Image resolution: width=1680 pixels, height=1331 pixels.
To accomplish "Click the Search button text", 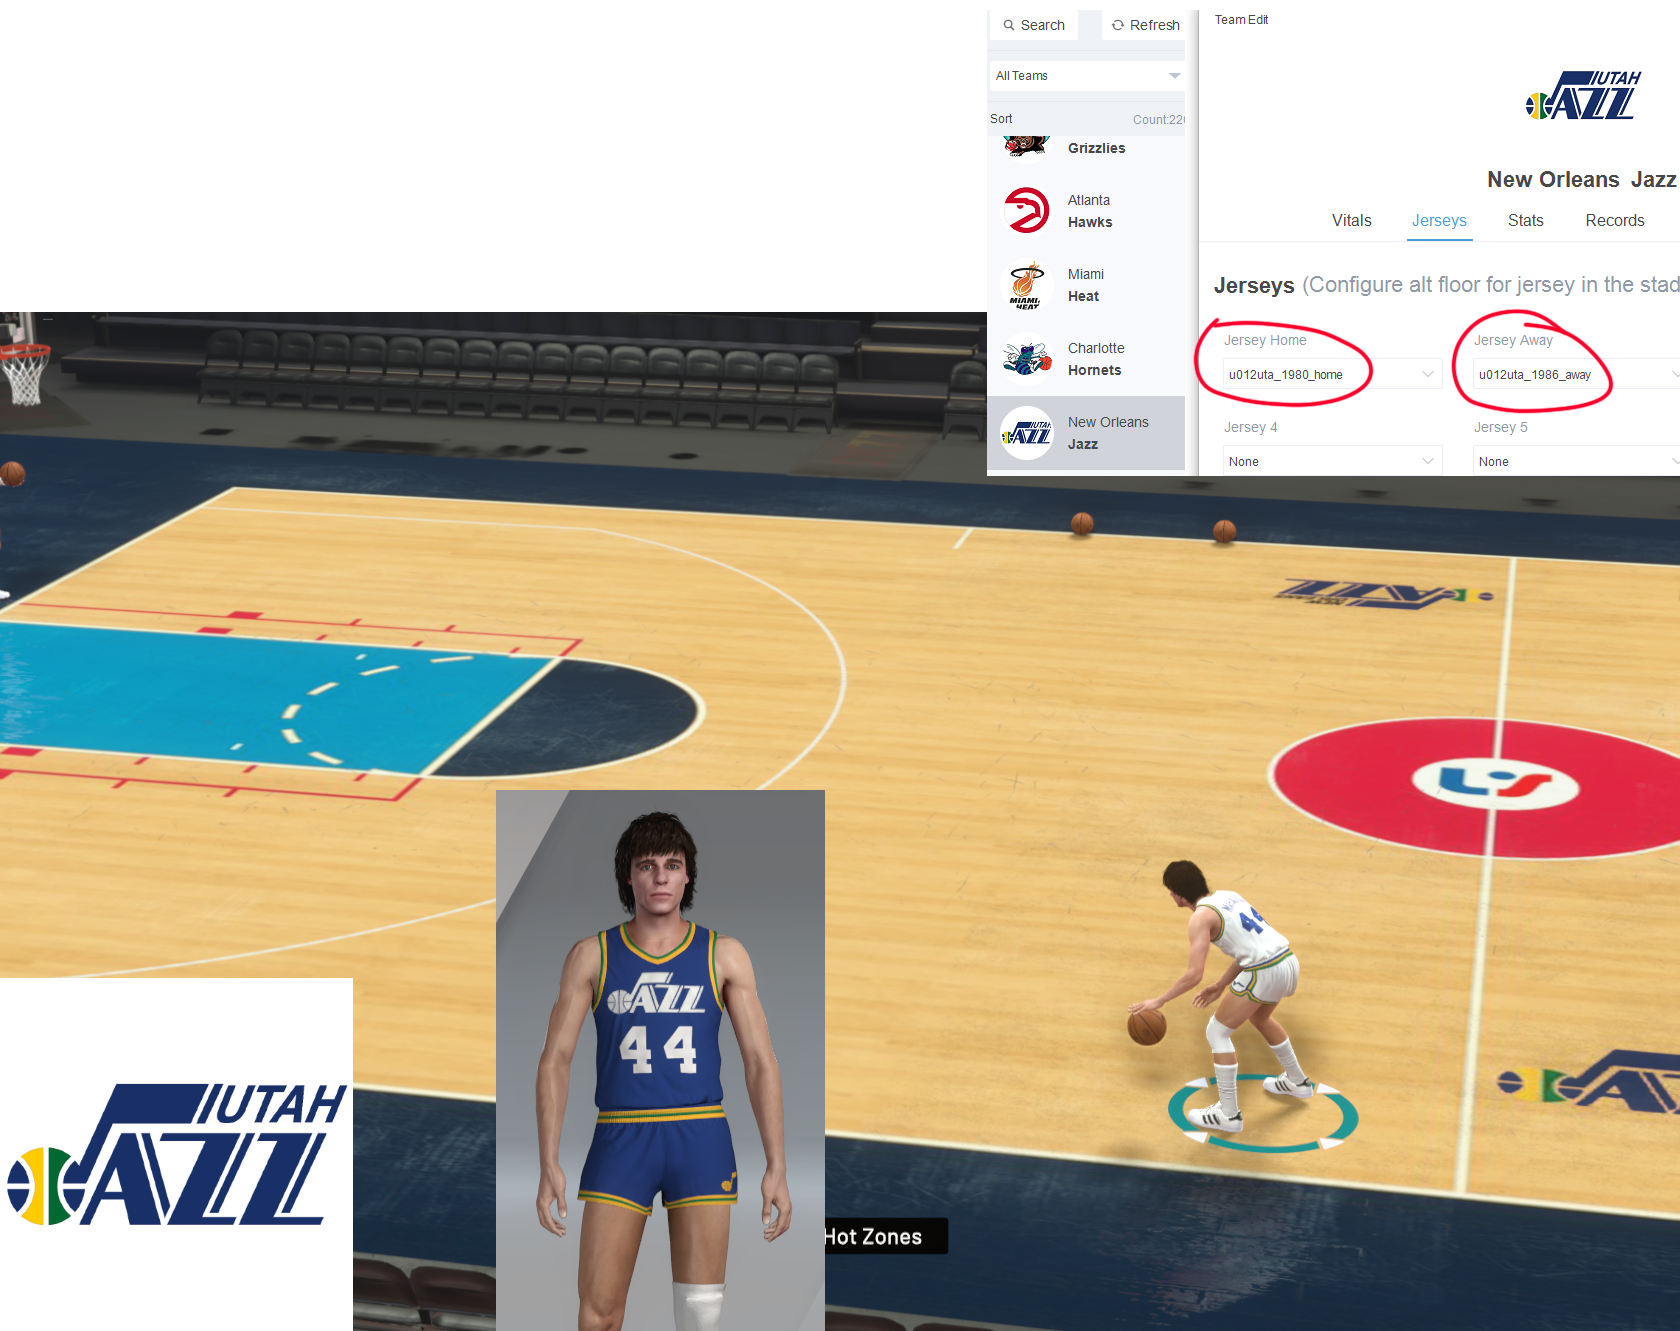I will click(x=1042, y=25).
